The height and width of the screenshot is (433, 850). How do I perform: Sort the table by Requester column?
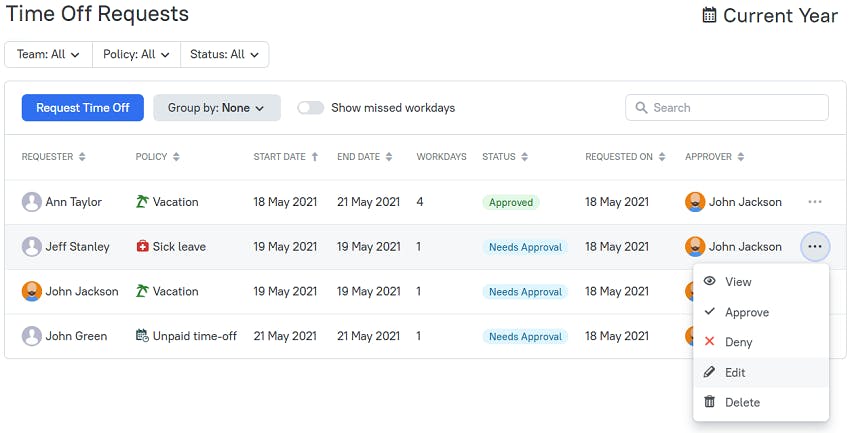tap(54, 157)
